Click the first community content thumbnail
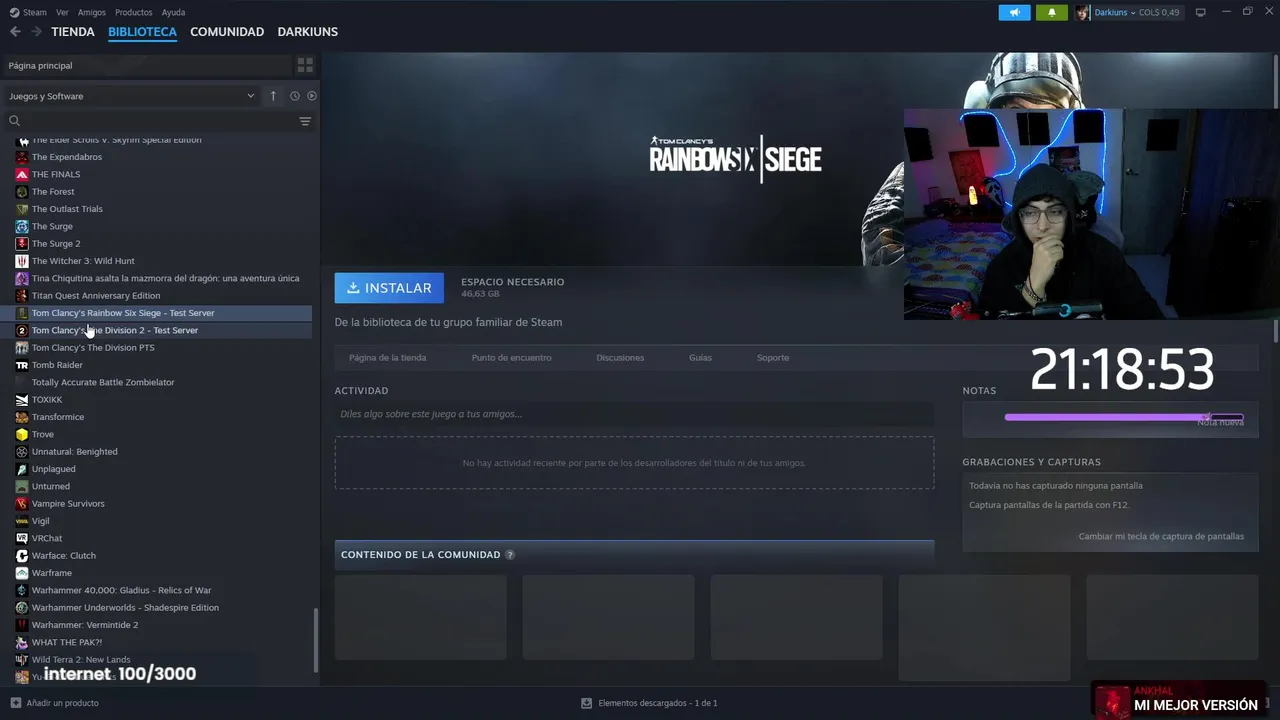Screen dimensions: 1280x720 421,617
